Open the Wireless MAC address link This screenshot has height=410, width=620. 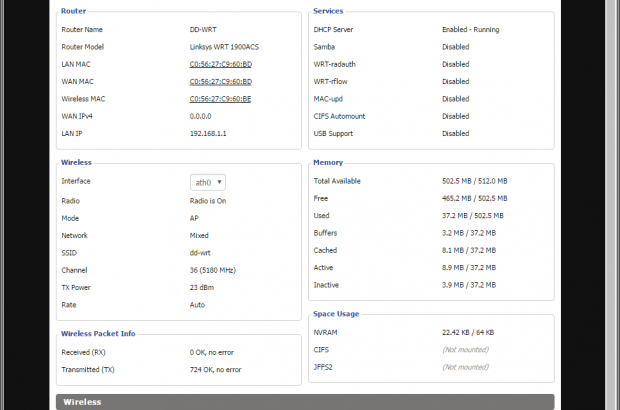pos(220,99)
